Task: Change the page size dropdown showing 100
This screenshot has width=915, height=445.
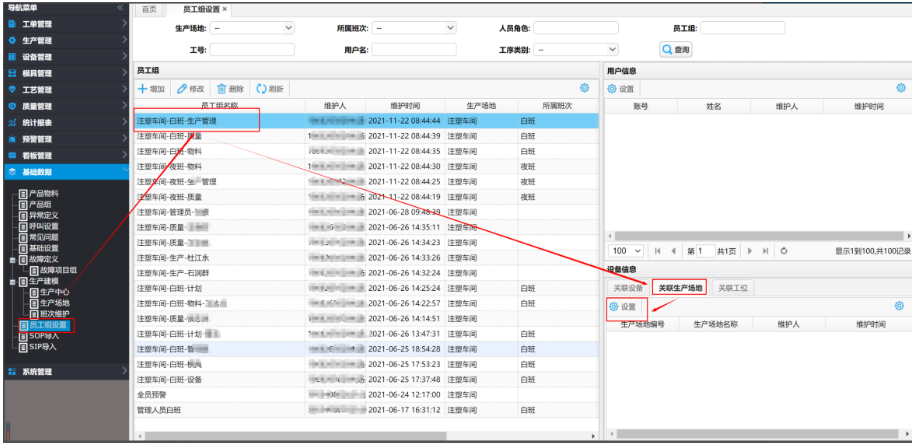Action: pyautogui.click(x=626, y=251)
